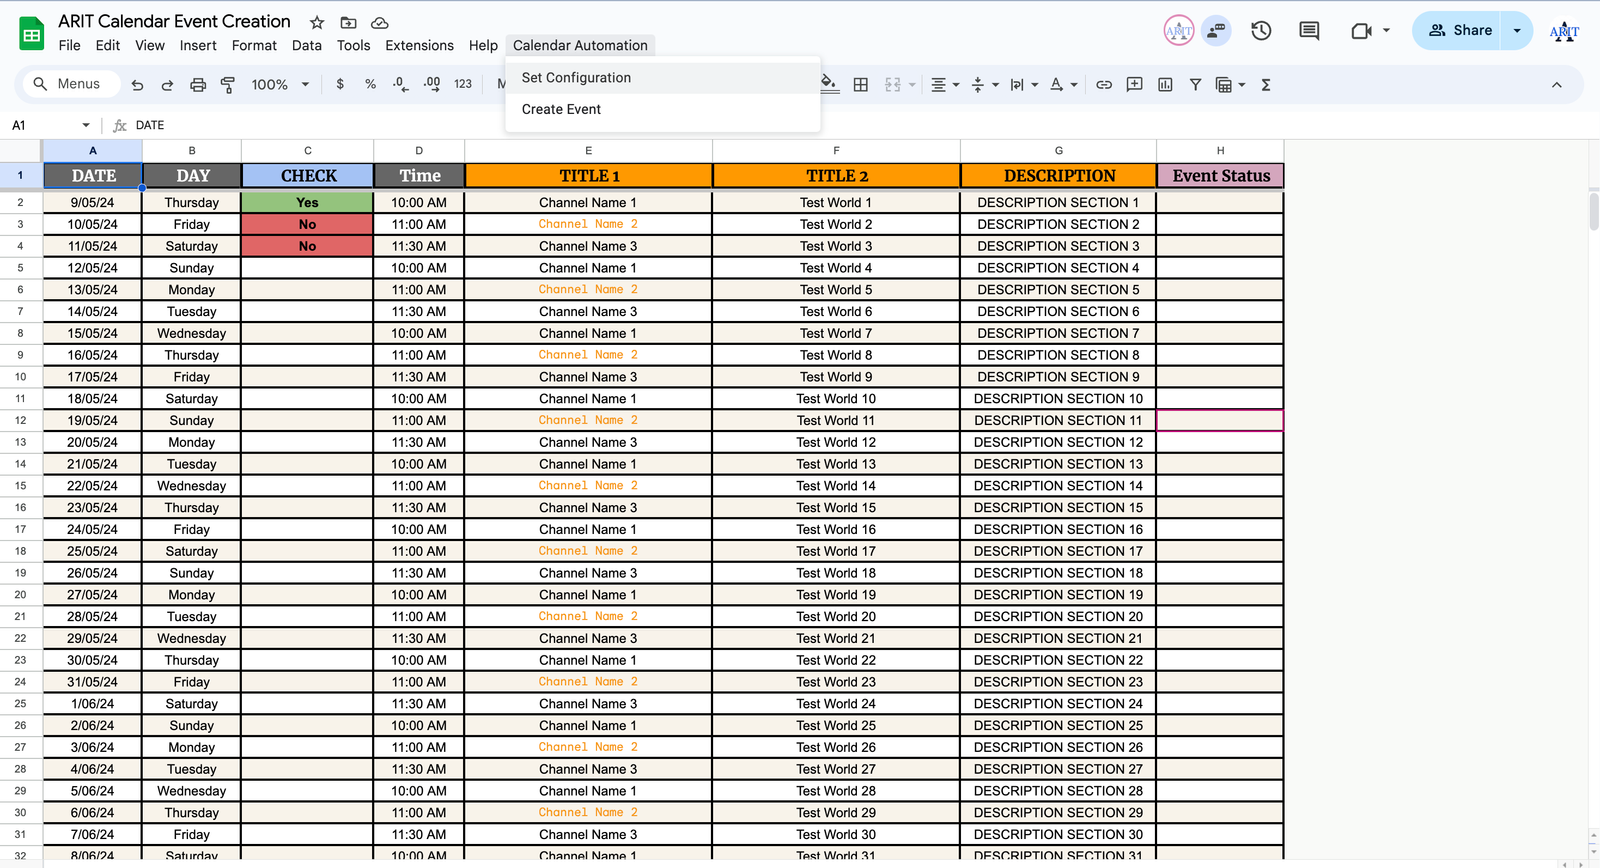Viewport: 1600px width, 868px height.
Task: Select the row 12 header
Action: click(x=20, y=421)
